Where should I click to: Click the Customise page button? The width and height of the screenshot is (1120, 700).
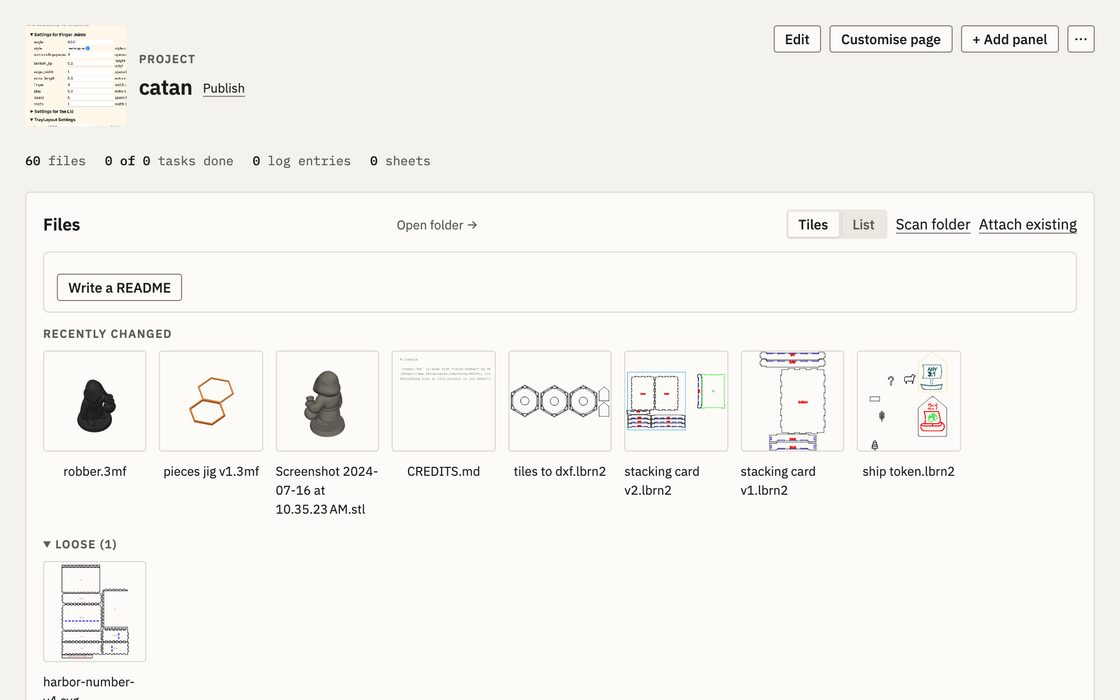tap(891, 39)
